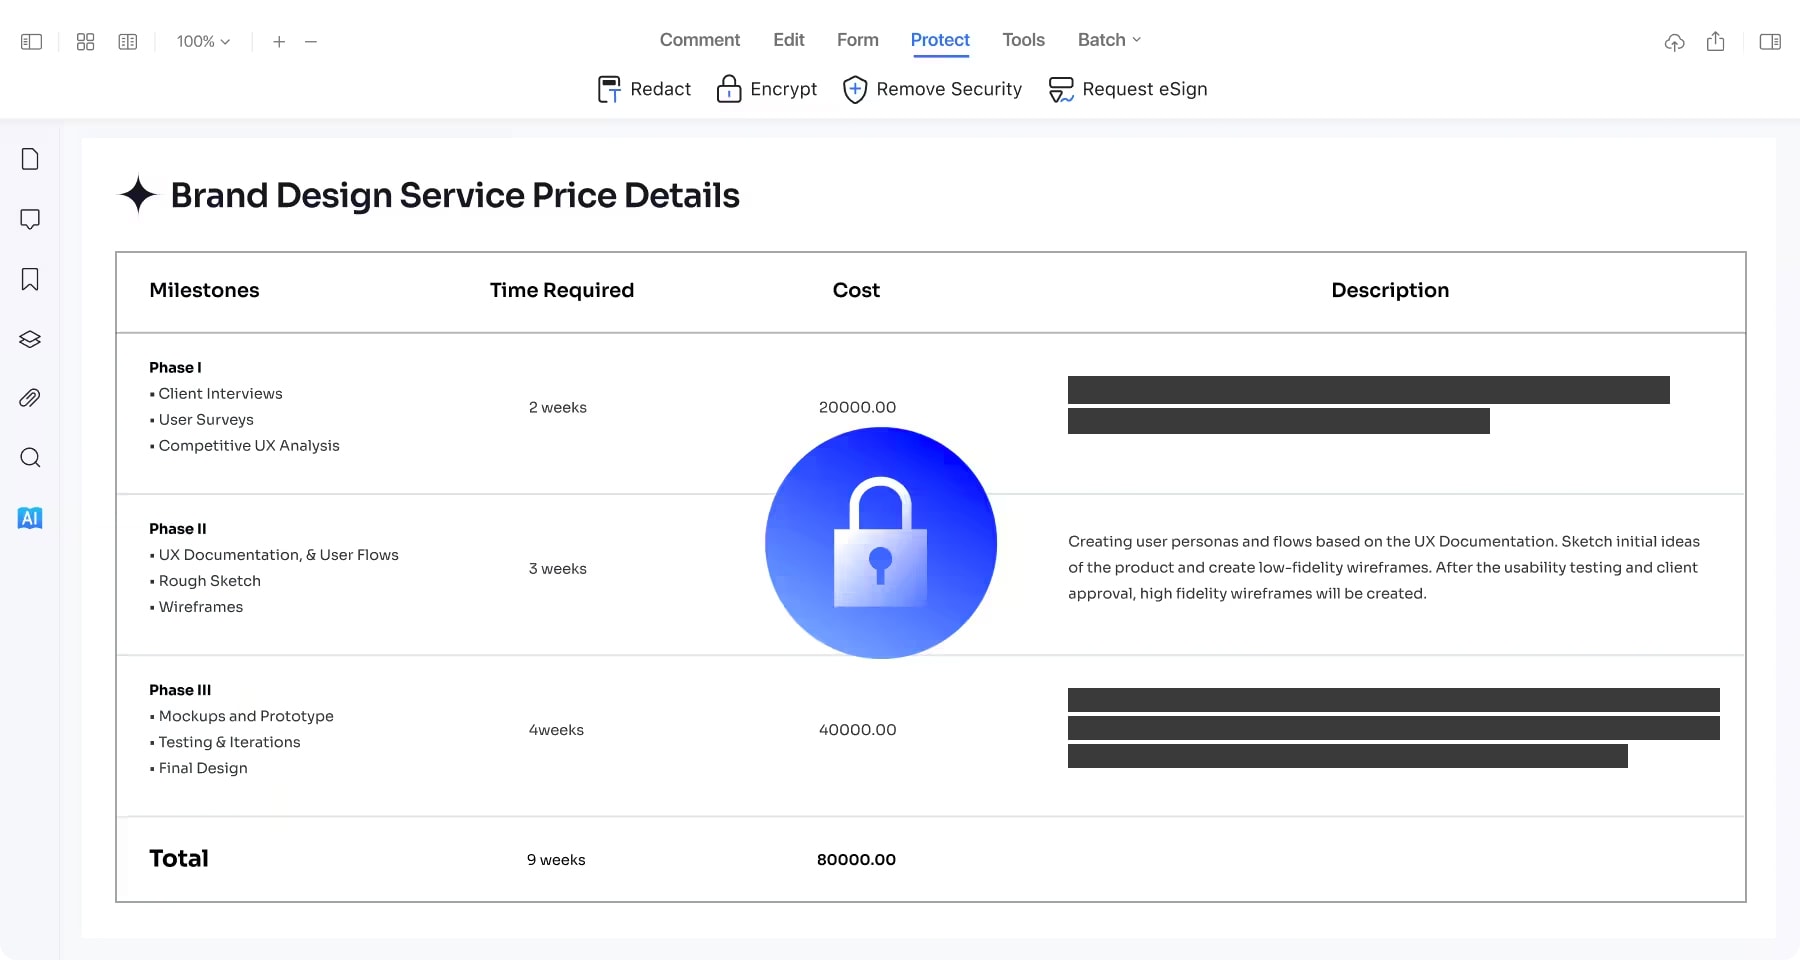Click the 'Phase I' heading
Screen dimensions: 1800x960
[x=175, y=367]
